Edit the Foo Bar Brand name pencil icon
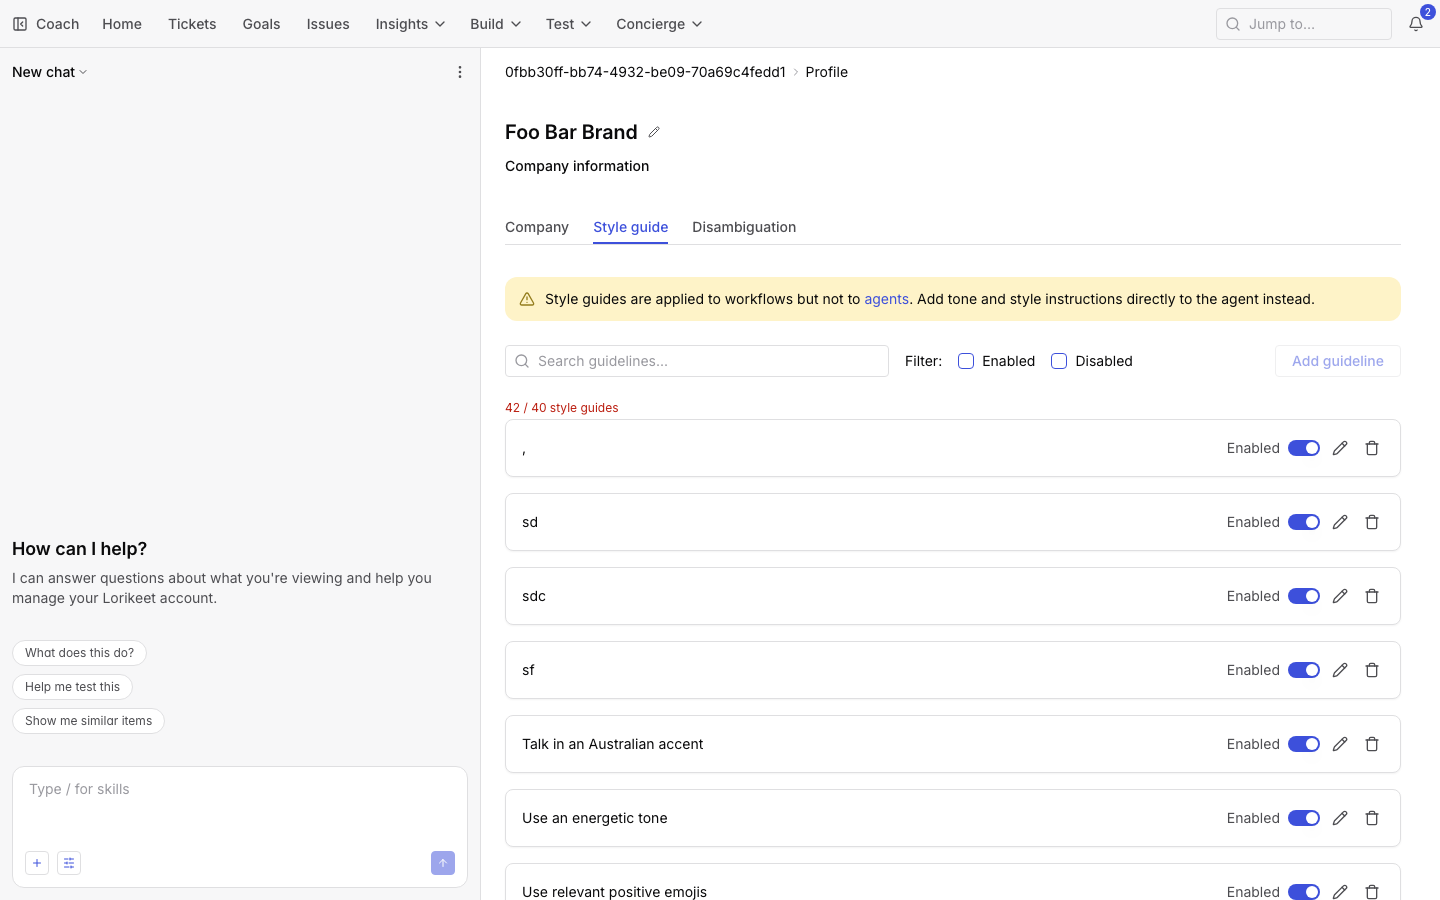The width and height of the screenshot is (1440, 900). [654, 132]
